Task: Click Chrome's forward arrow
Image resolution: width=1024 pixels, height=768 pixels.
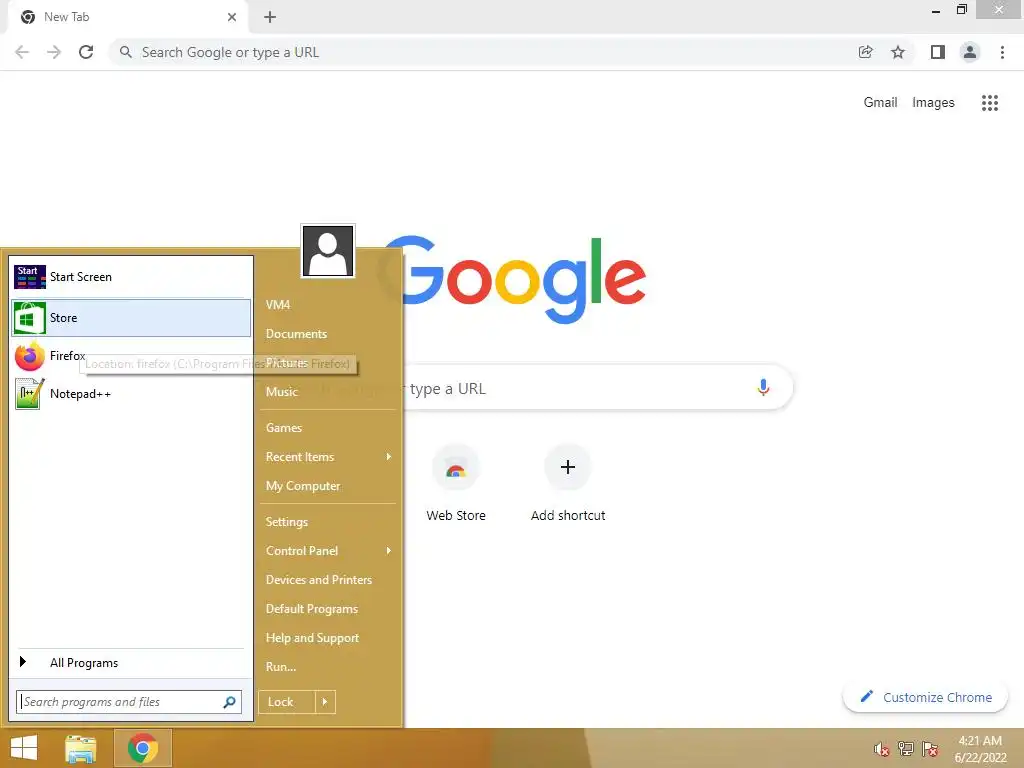Action: pos(54,52)
